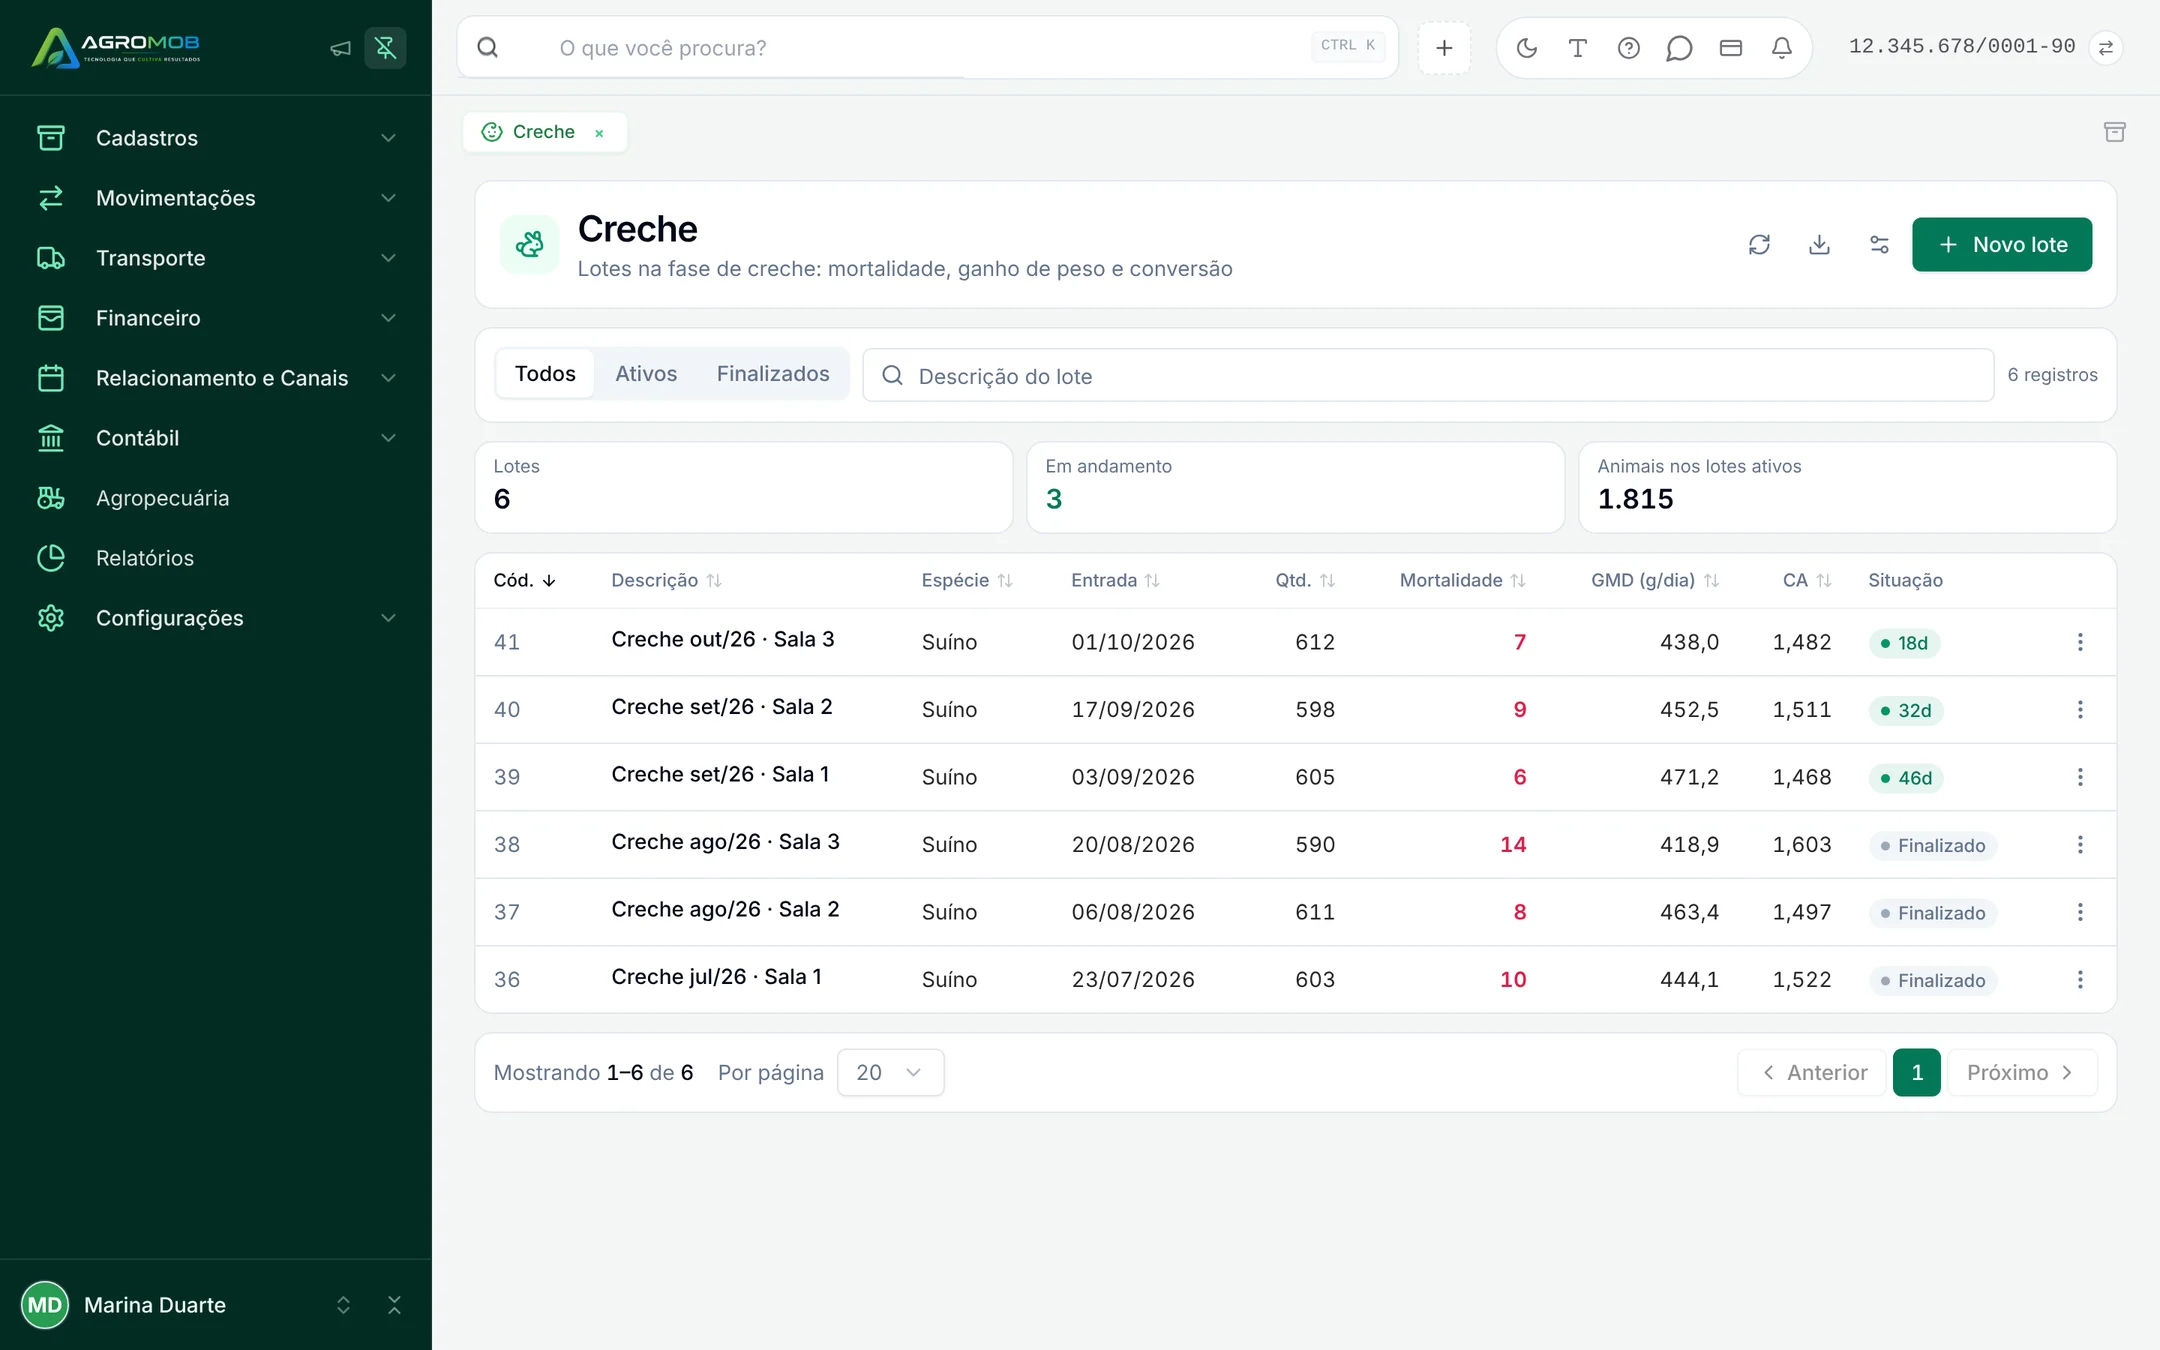The width and height of the screenshot is (2160, 1350).
Task: Switch company via swap arrows icon
Action: (2105, 48)
